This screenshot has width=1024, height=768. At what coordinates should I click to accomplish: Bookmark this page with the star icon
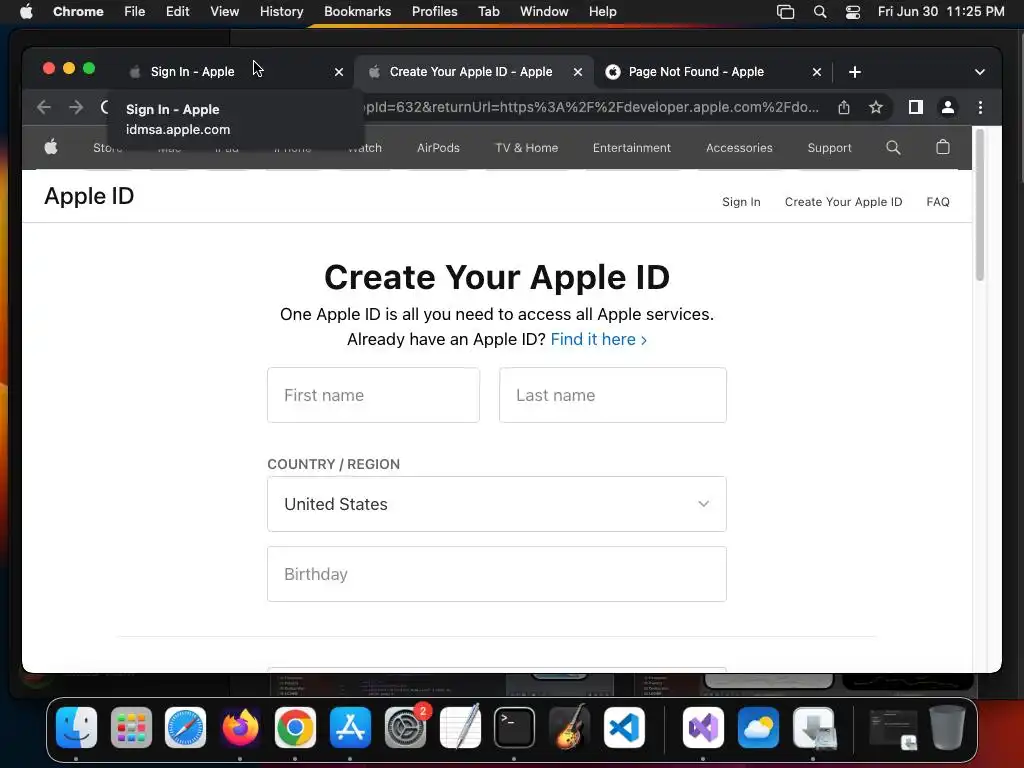(876, 107)
